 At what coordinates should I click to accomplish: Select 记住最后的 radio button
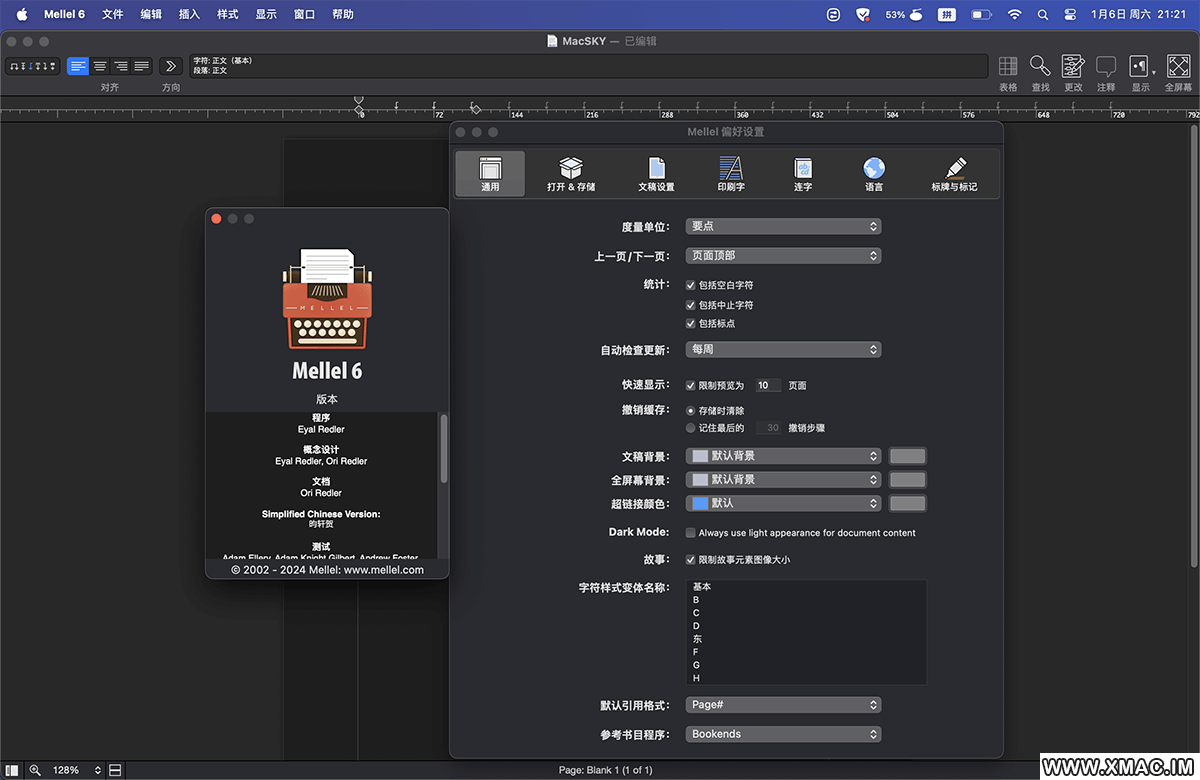[x=690, y=428]
